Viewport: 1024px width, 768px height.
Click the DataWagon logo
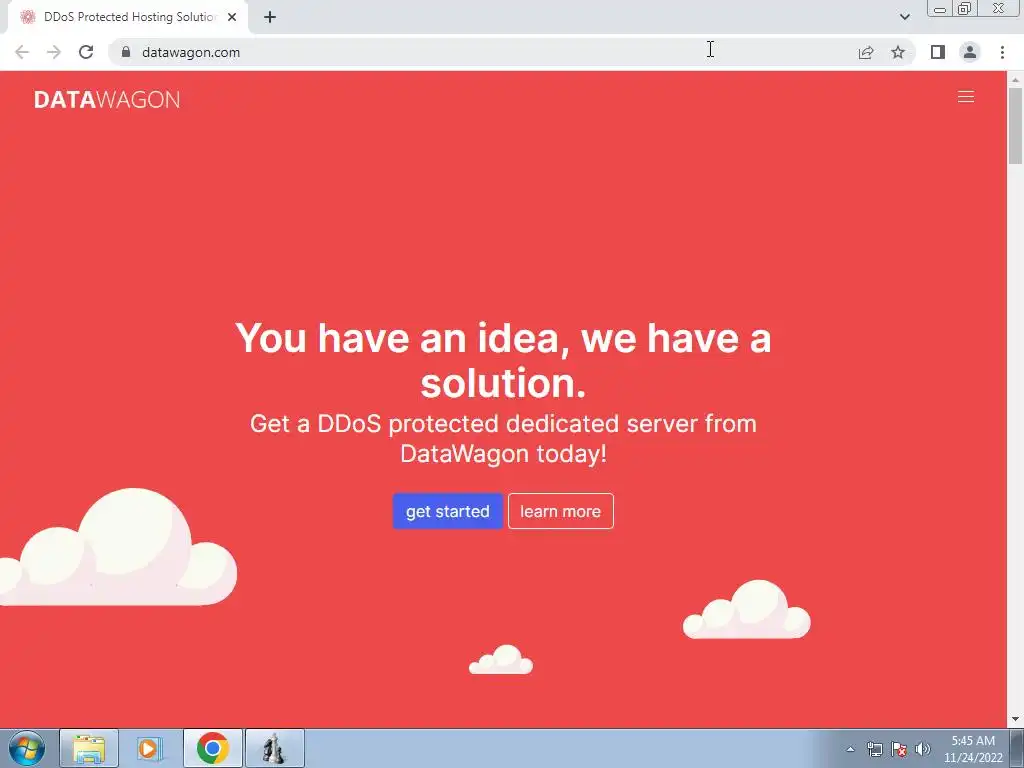(x=107, y=99)
